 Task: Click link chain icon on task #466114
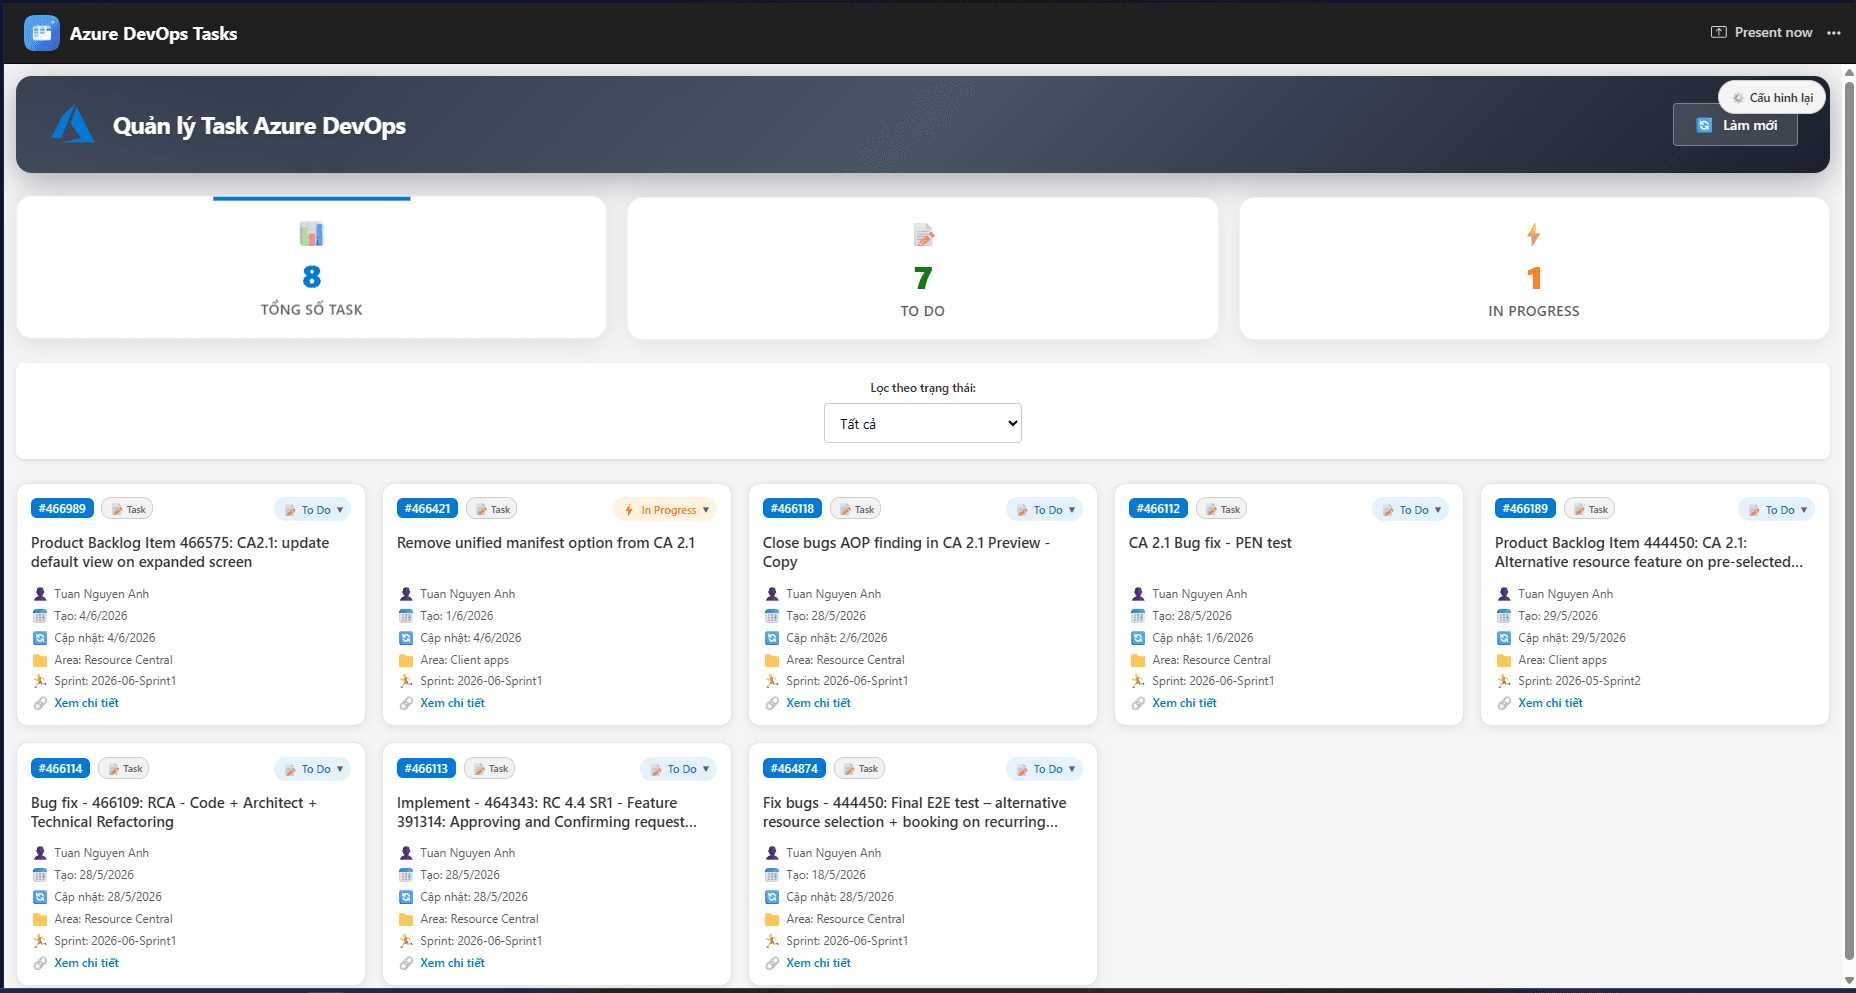tap(40, 963)
